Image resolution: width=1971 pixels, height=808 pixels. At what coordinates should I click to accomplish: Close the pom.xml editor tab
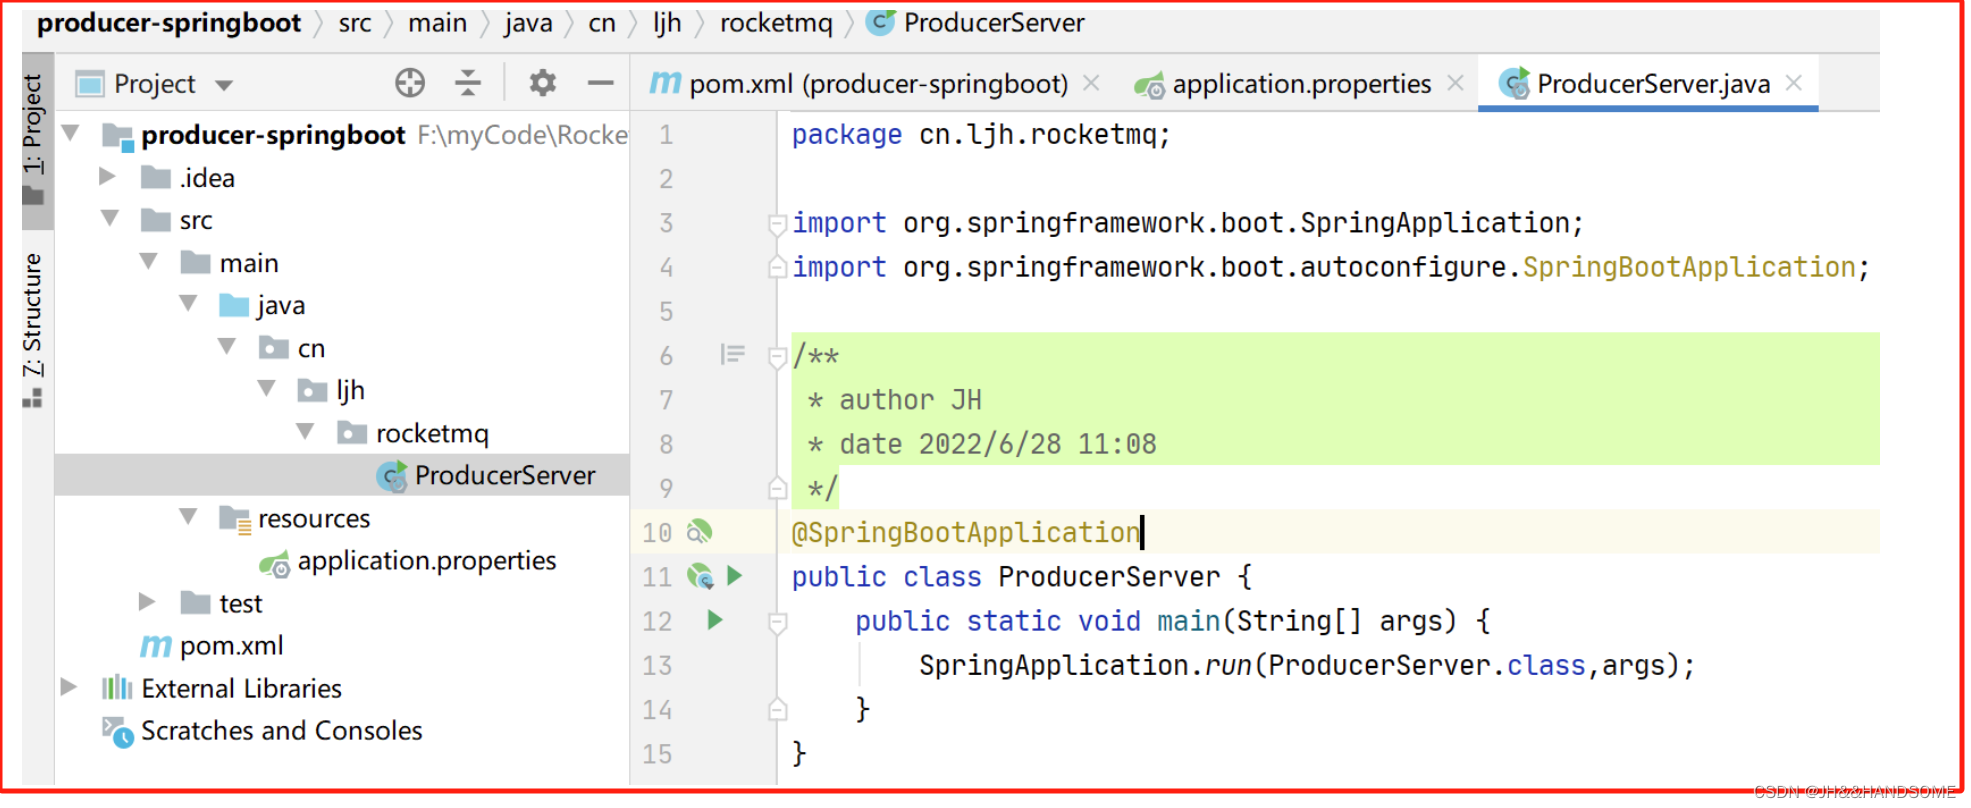(1091, 83)
